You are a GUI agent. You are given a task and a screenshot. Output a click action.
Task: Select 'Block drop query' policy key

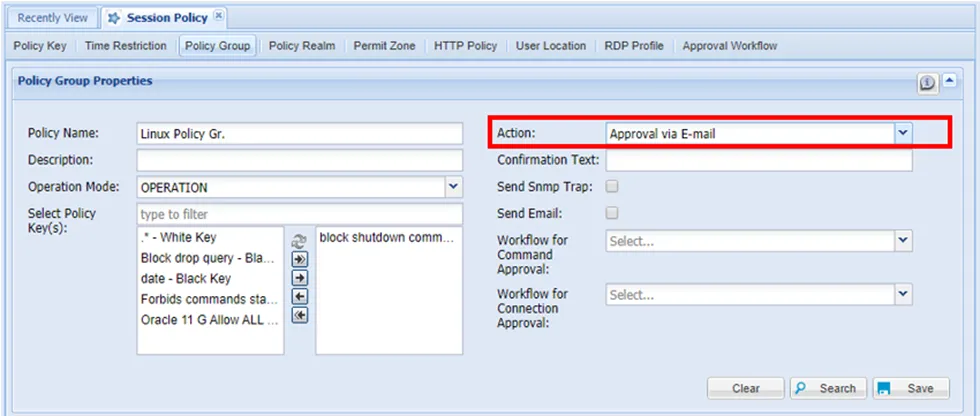(210, 258)
